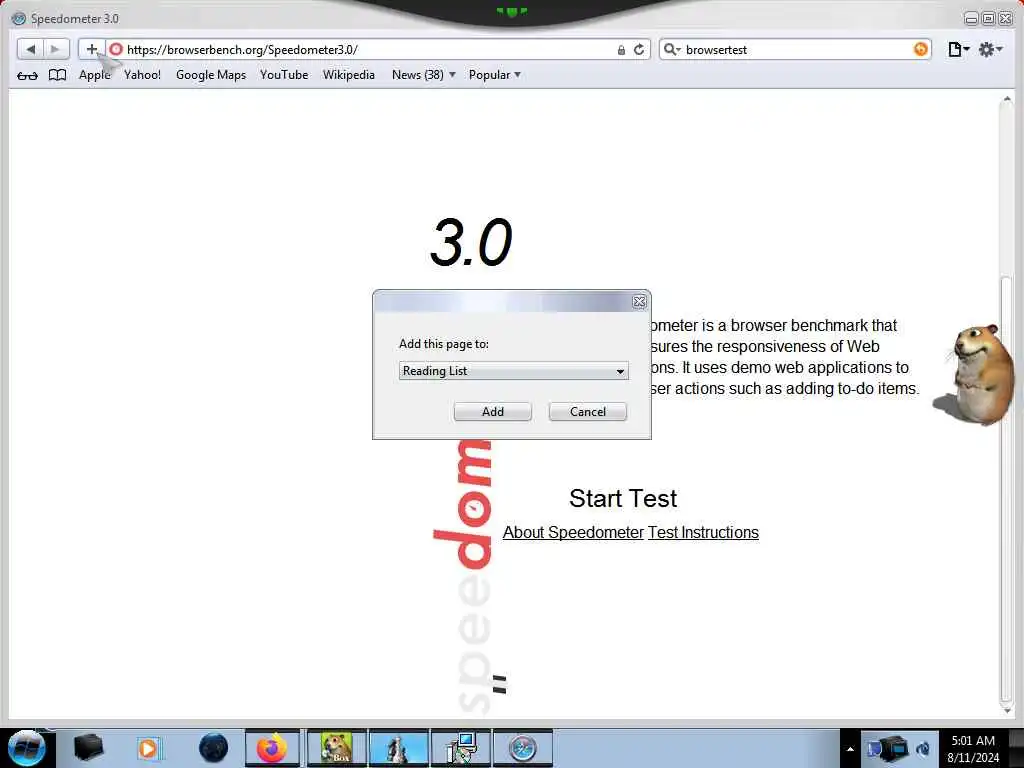Click the browsertest search field

click(x=797, y=50)
